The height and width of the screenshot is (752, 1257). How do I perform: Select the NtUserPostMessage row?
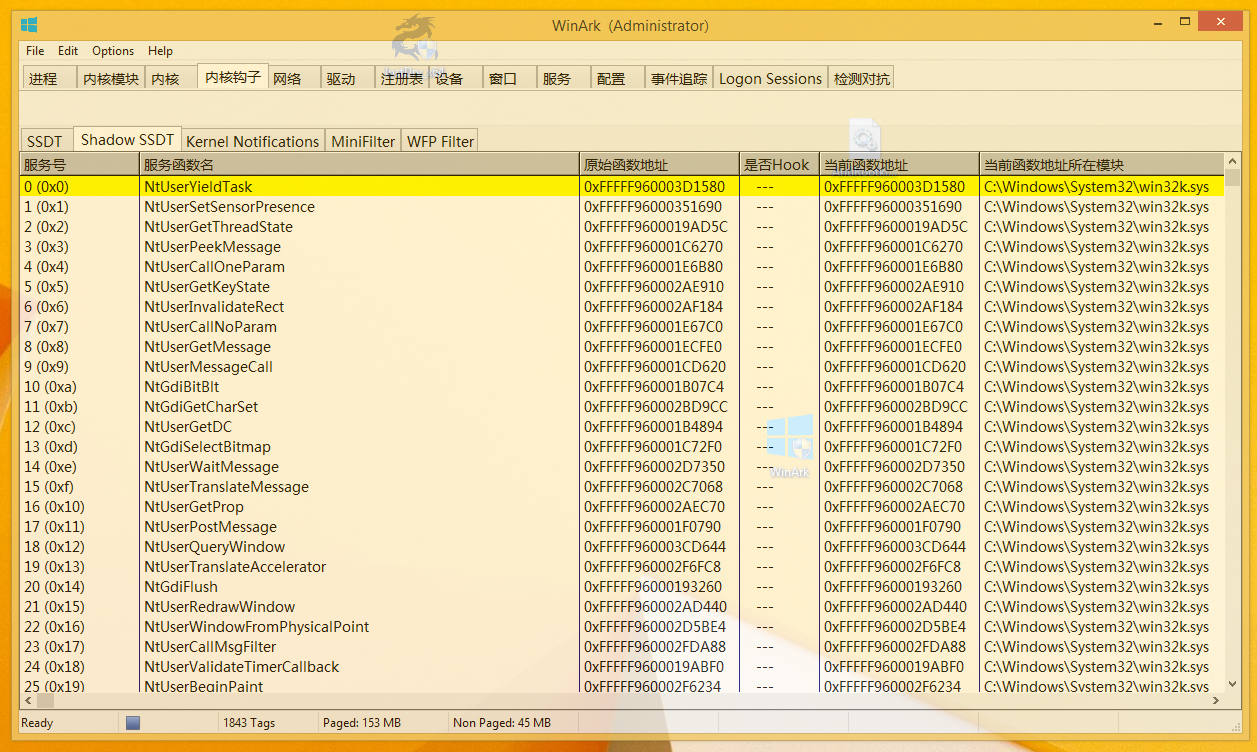click(x=622, y=526)
